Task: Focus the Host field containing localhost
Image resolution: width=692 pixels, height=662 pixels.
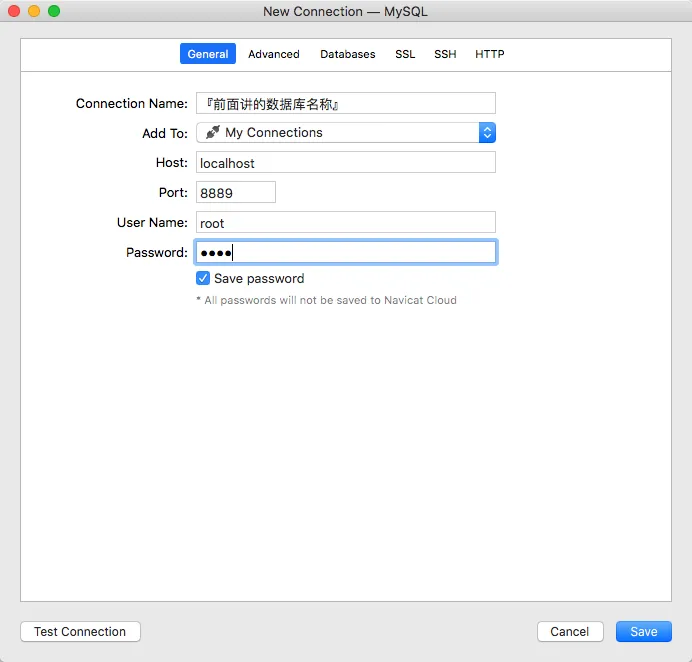Action: click(345, 162)
